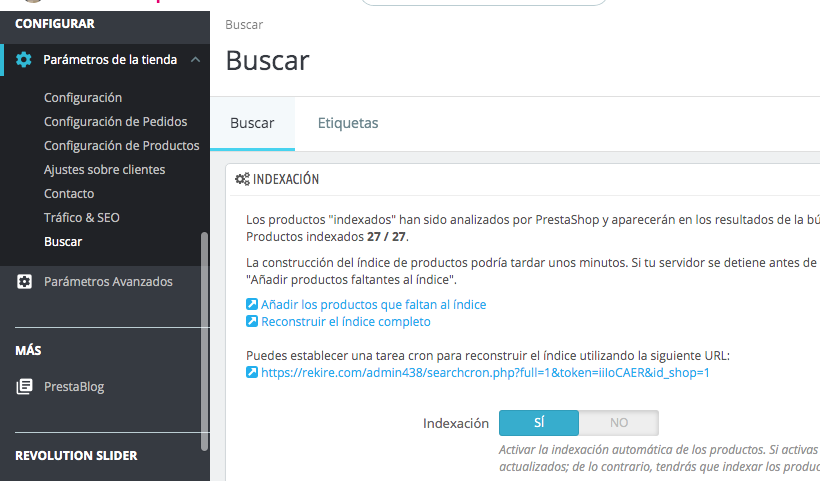Screen dimensions: 820x481
Task: Click the Buscar breadcrumb text
Action: point(244,25)
